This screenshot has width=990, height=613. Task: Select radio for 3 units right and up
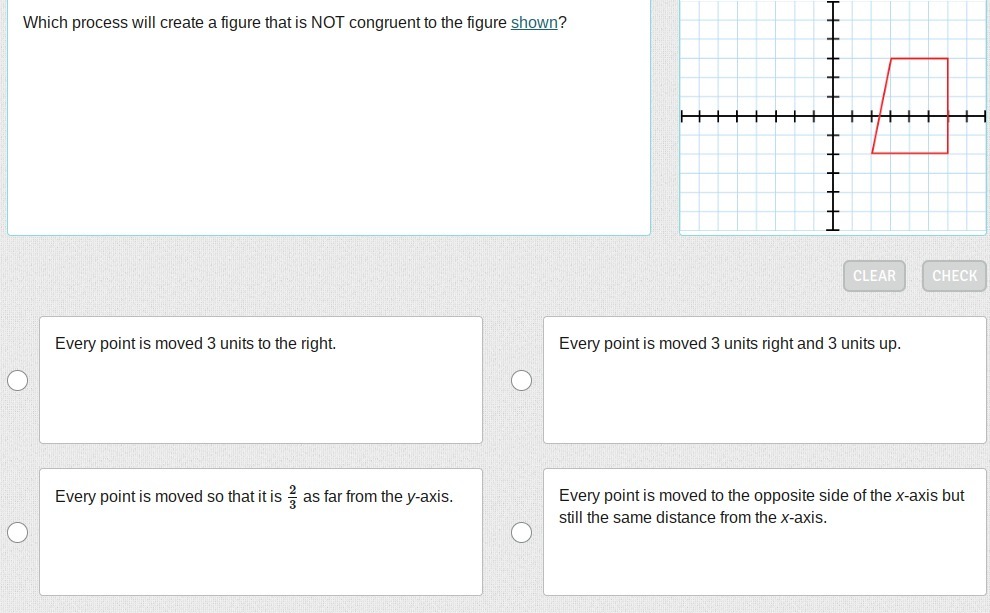pyautogui.click(x=521, y=380)
